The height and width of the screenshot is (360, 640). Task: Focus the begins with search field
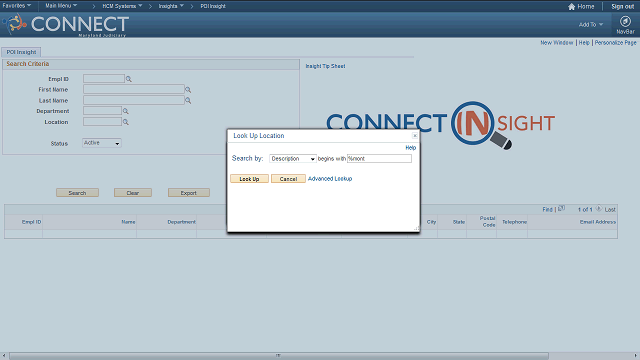pos(379,159)
